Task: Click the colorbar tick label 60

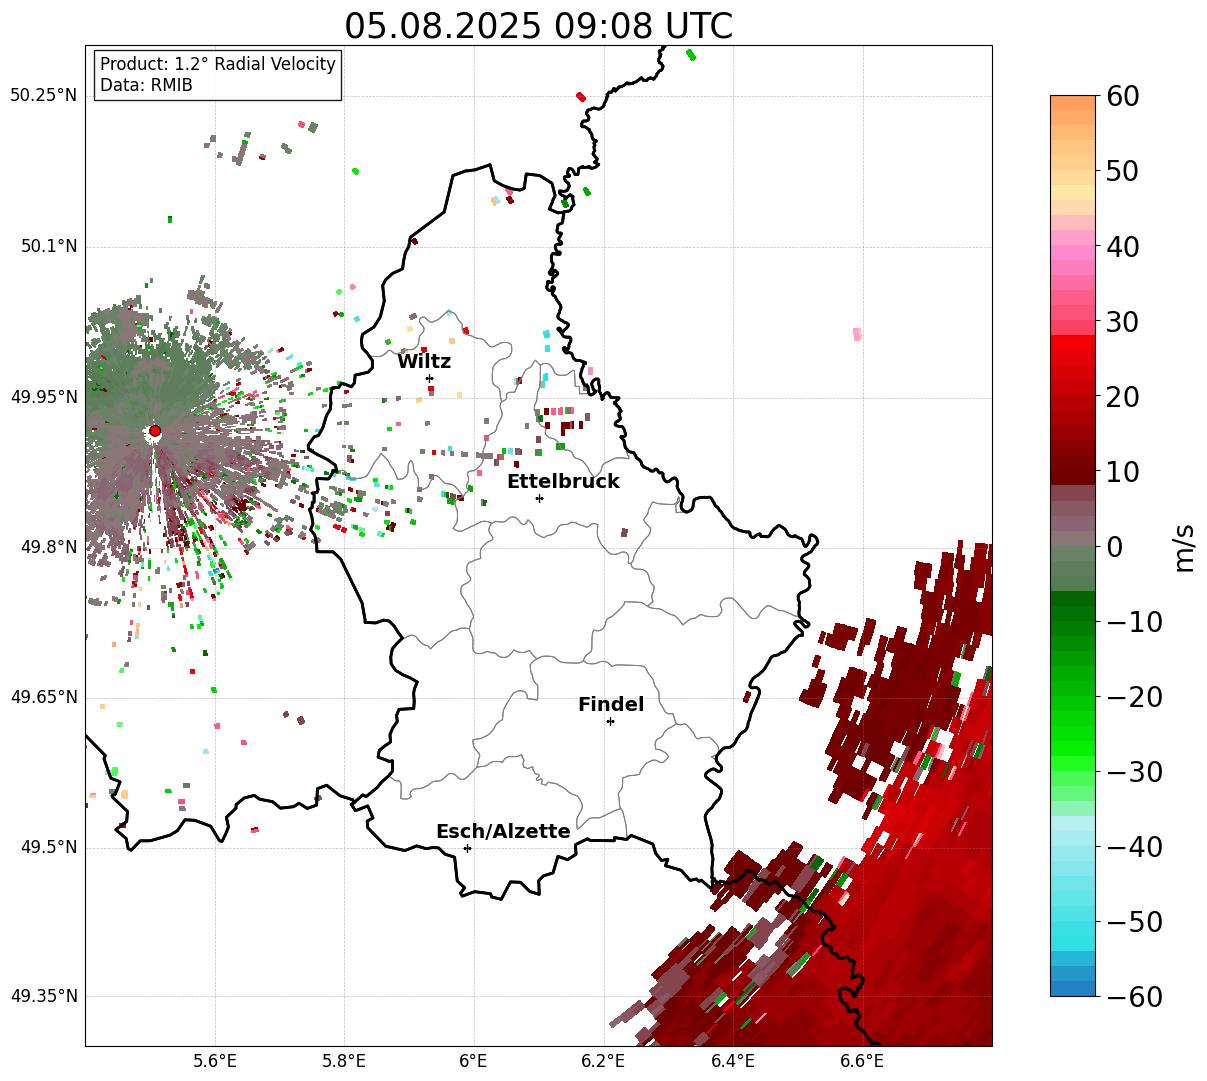Action: click(x=1123, y=96)
